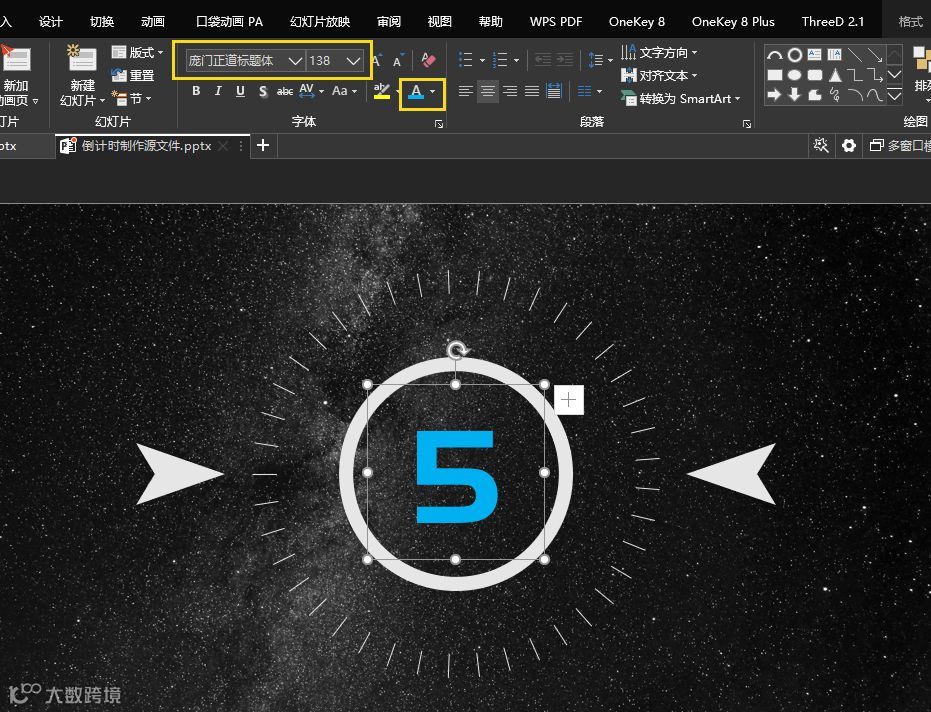This screenshot has width=931, height=712.
Task: Select the arc shape in the gallery
Action: 774,55
